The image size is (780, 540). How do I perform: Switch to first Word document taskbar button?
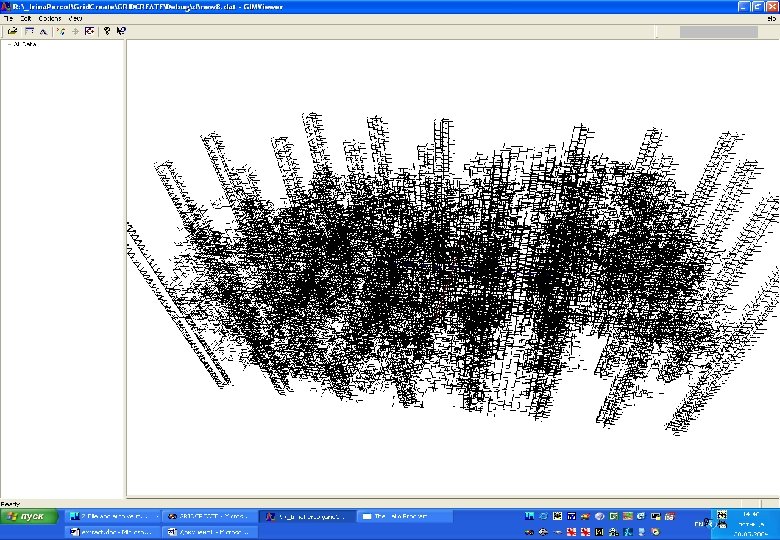(x=113, y=532)
